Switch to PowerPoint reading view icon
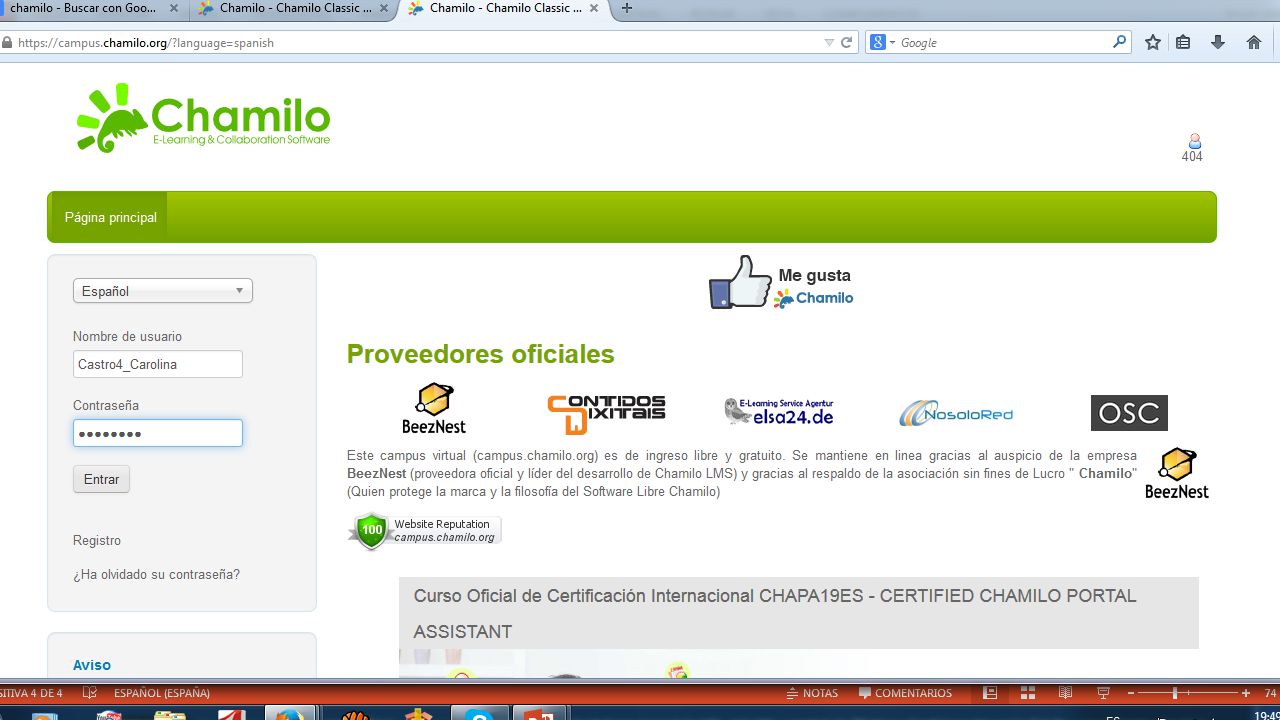 point(1065,693)
